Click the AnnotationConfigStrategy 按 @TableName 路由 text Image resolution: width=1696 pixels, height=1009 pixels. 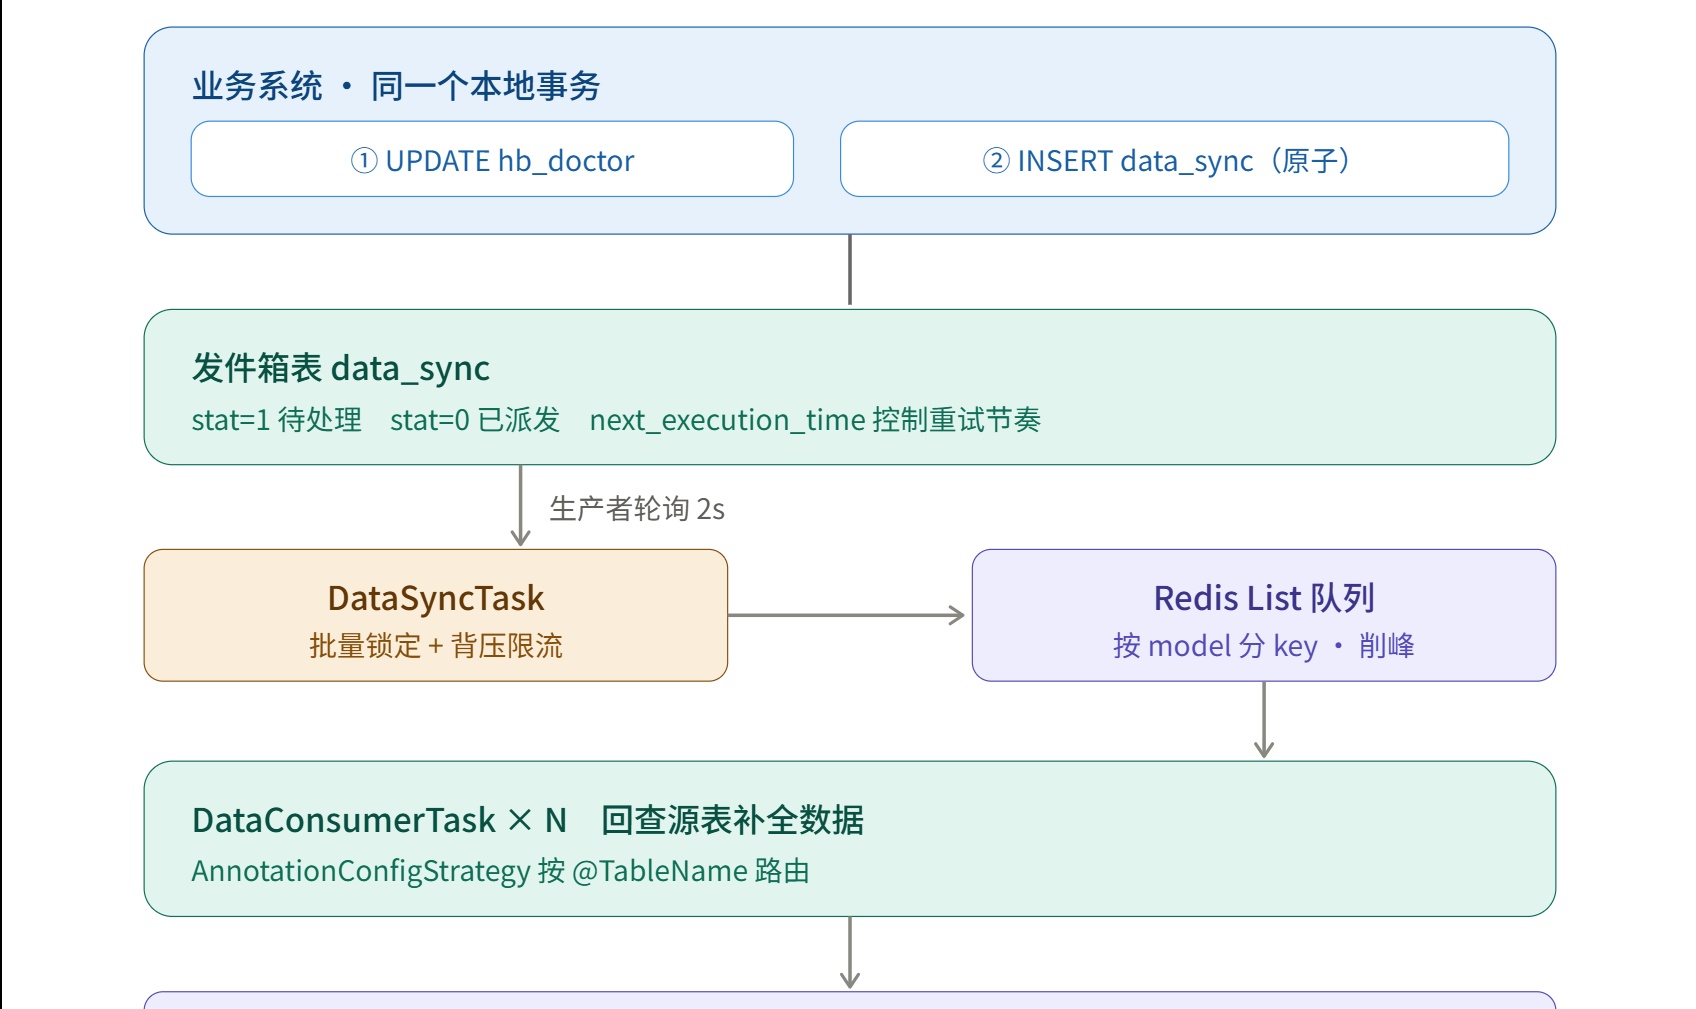(x=501, y=871)
